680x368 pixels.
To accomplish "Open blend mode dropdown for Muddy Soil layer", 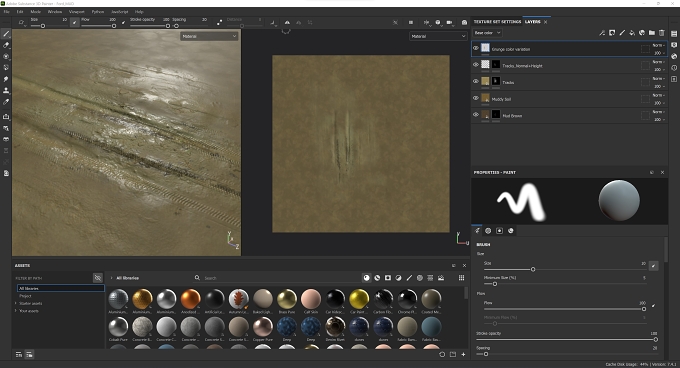I will click(x=659, y=95).
